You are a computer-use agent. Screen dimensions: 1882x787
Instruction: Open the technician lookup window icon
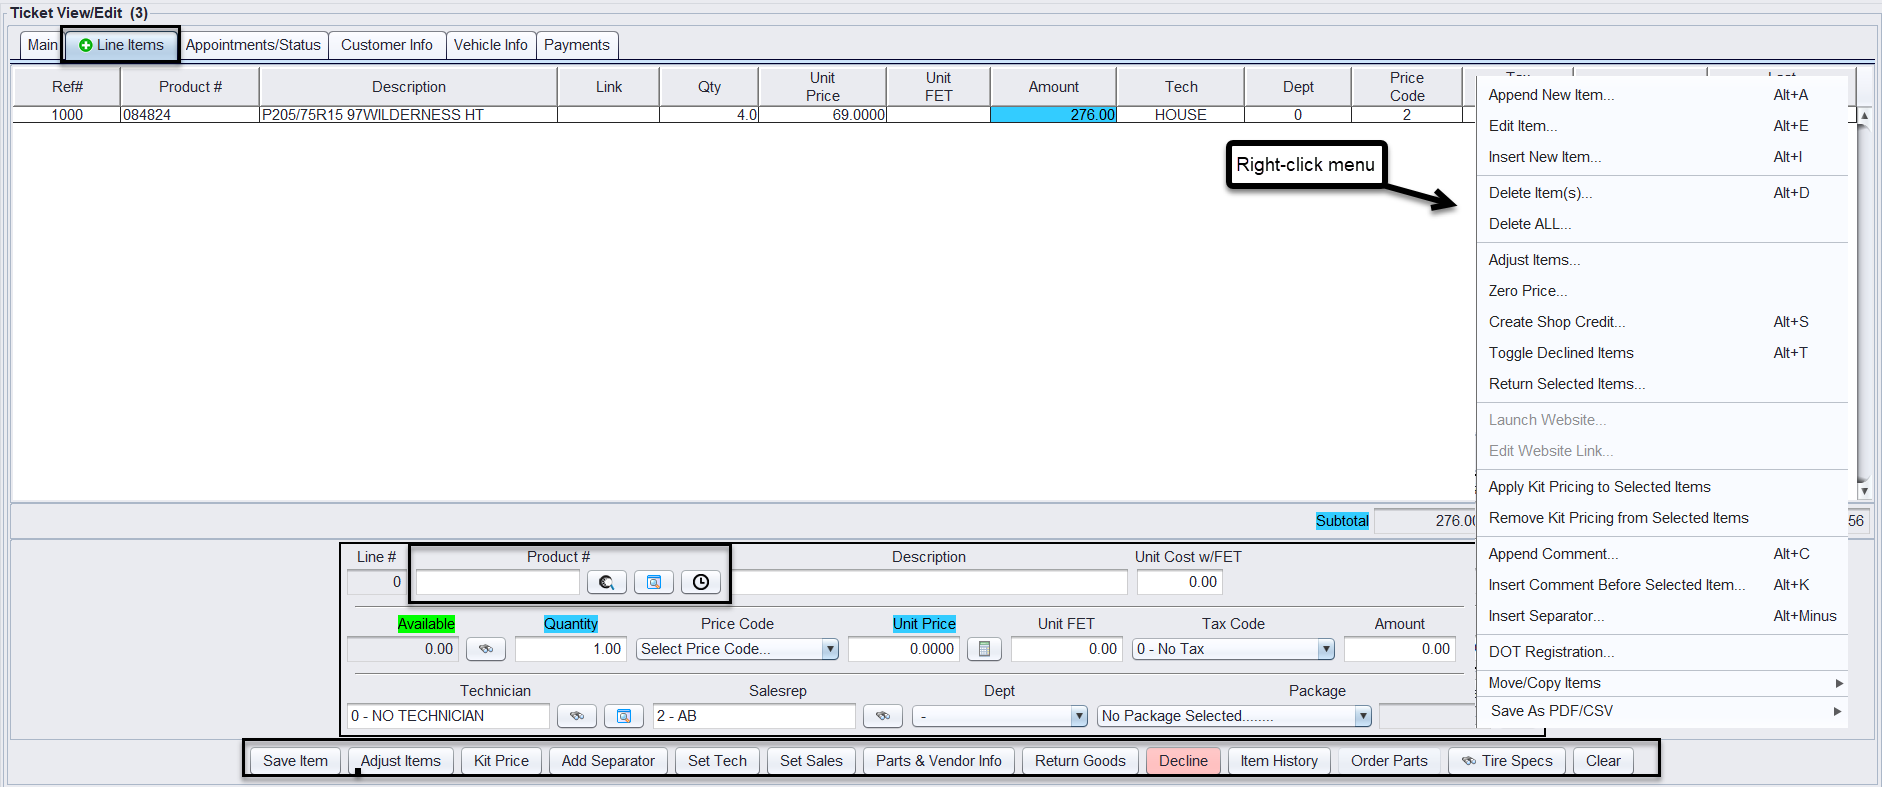click(624, 716)
